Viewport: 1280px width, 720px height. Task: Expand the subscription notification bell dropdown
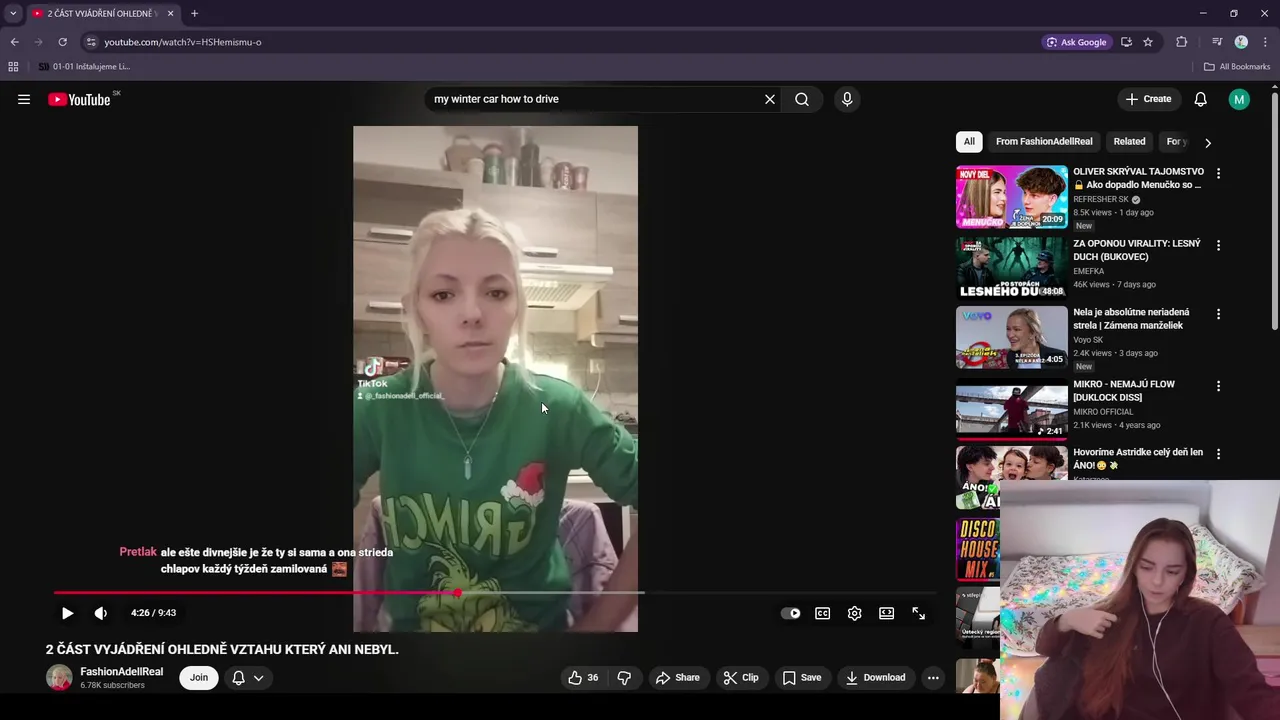click(x=248, y=677)
